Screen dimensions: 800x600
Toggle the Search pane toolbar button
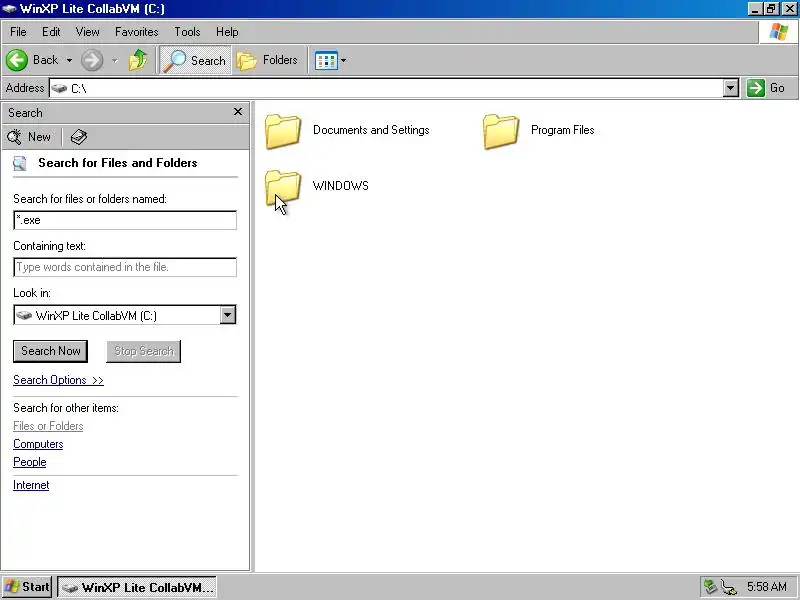pos(195,60)
